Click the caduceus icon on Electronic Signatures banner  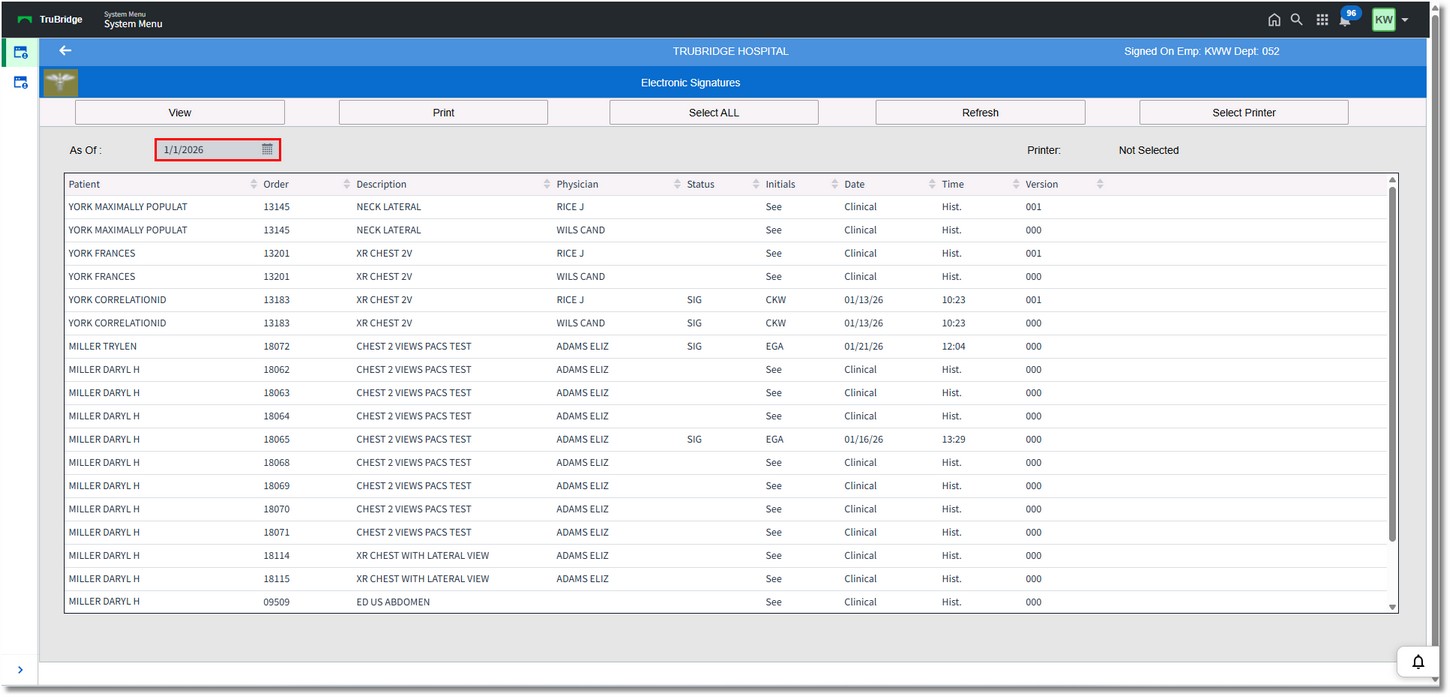coord(59,82)
